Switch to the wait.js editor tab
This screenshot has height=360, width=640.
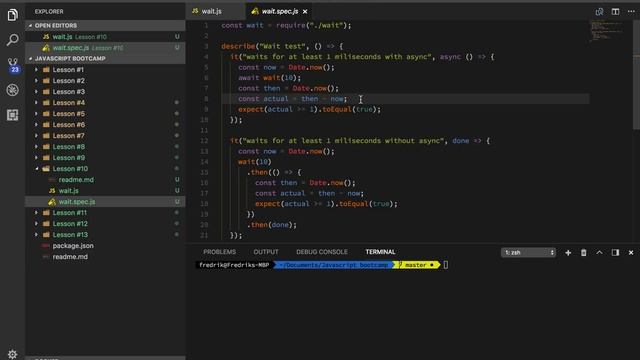click(216, 11)
